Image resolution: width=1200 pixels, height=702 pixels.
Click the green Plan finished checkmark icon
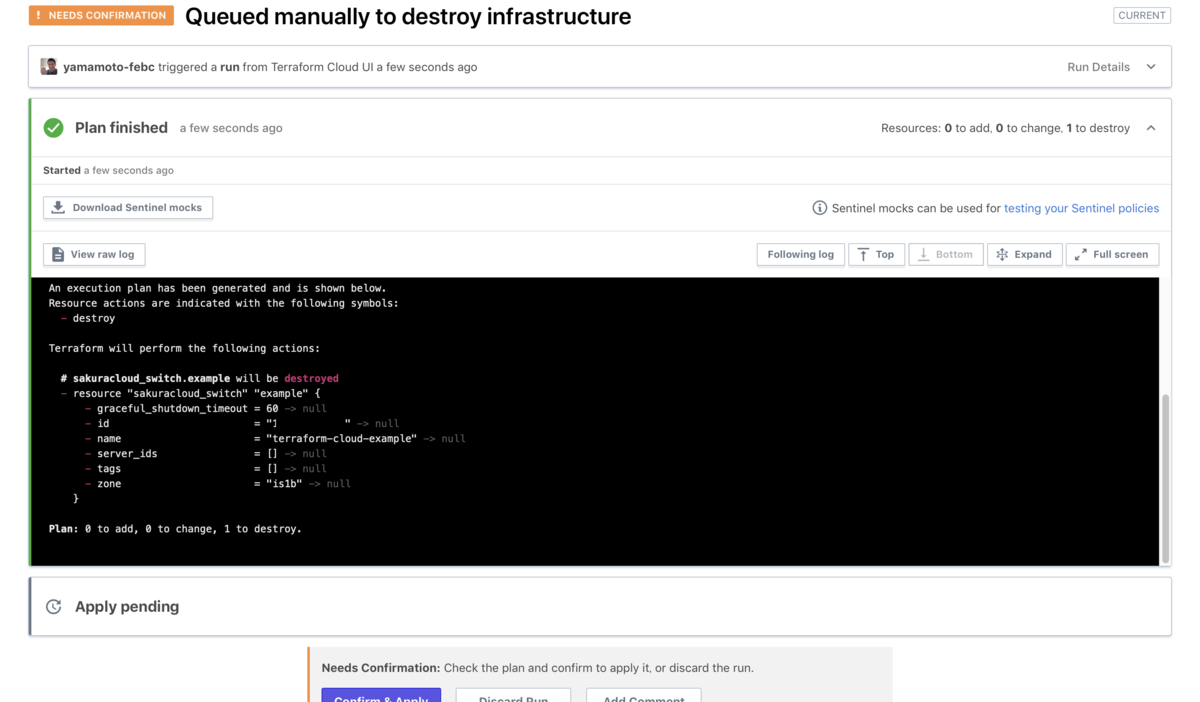pyautogui.click(x=54, y=128)
